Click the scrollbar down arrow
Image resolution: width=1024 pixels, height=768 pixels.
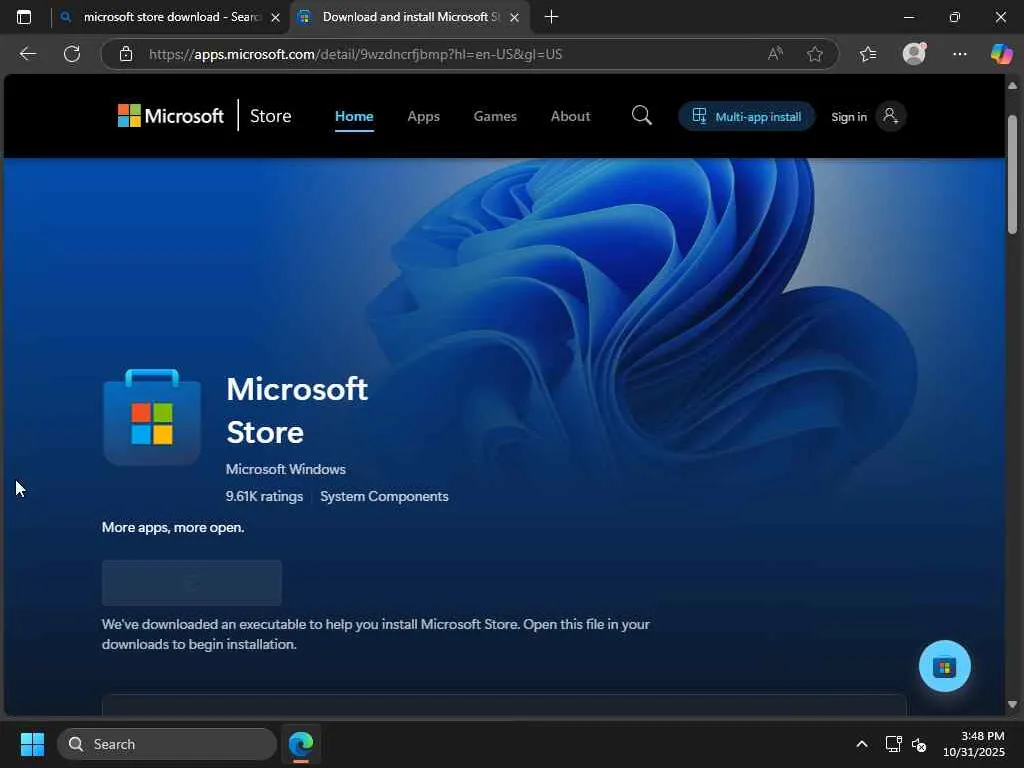(x=1012, y=704)
